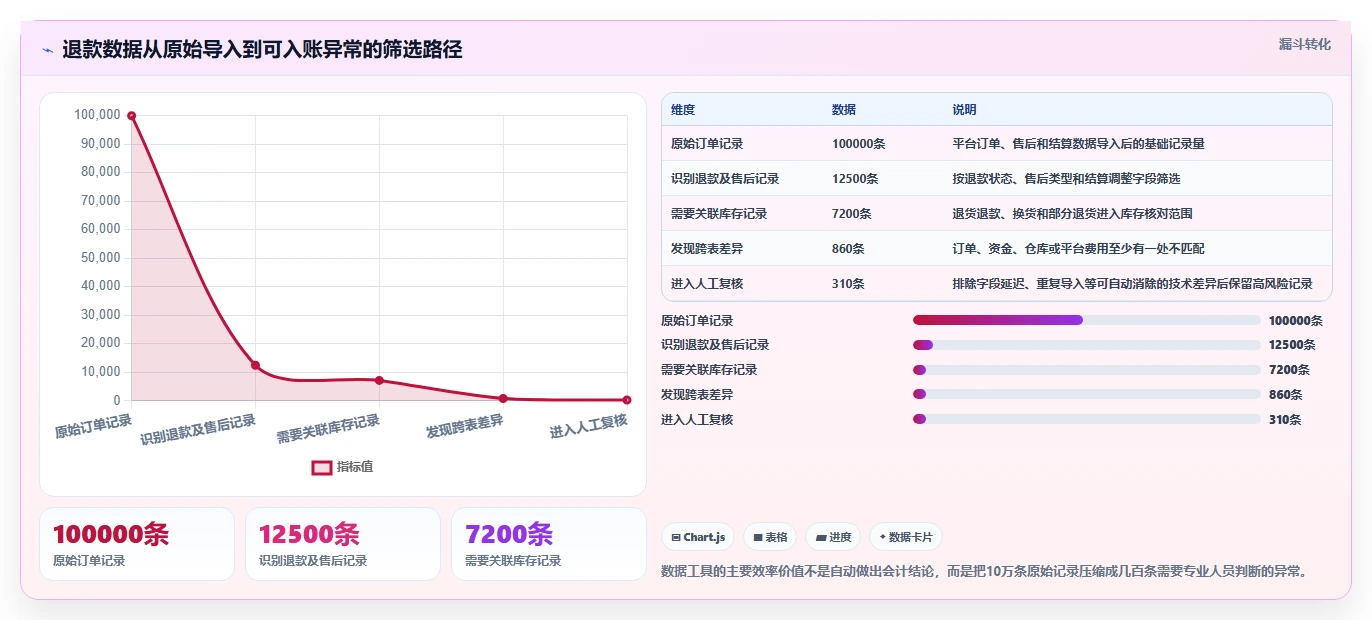Select the 维度 column header
The width and height of the screenshot is (1372, 620).
[683, 109]
